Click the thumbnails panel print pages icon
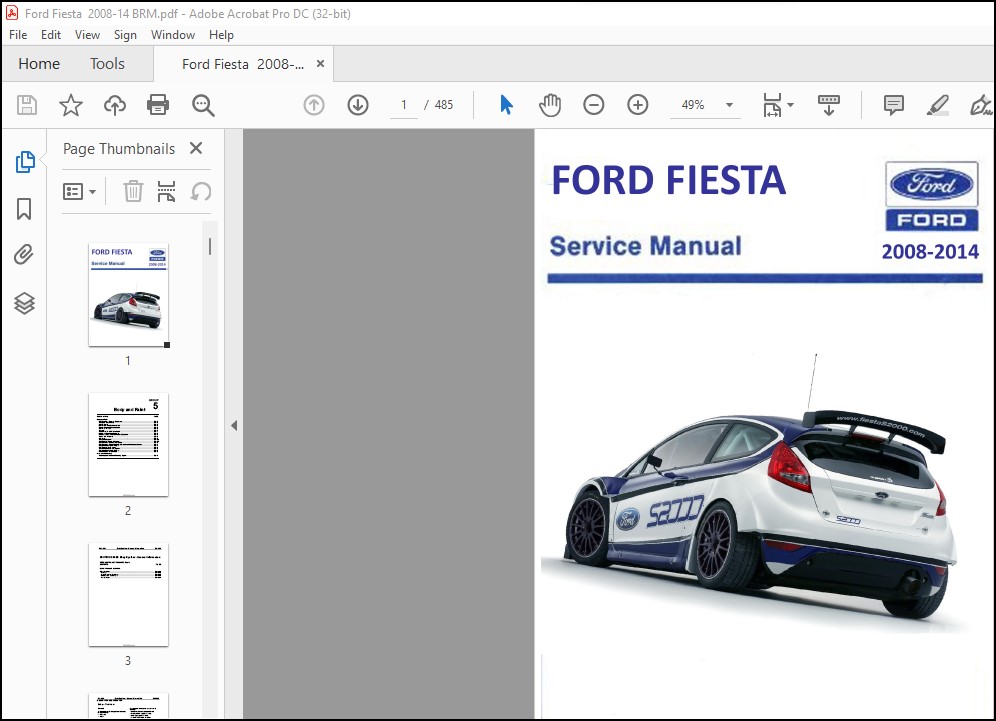This screenshot has height=721, width=996. [x=166, y=191]
